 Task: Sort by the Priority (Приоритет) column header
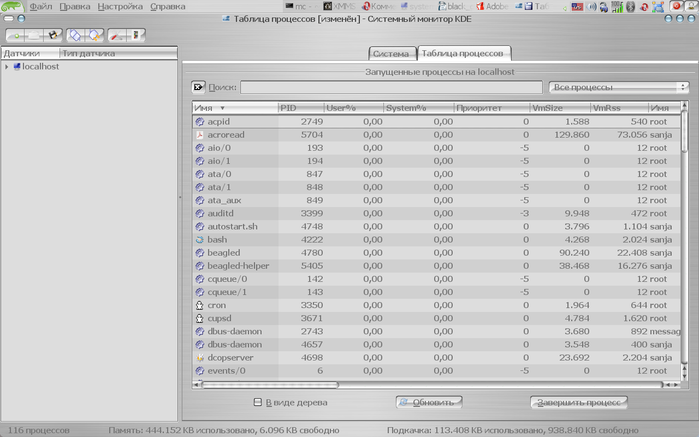click(x=492, y=108)
